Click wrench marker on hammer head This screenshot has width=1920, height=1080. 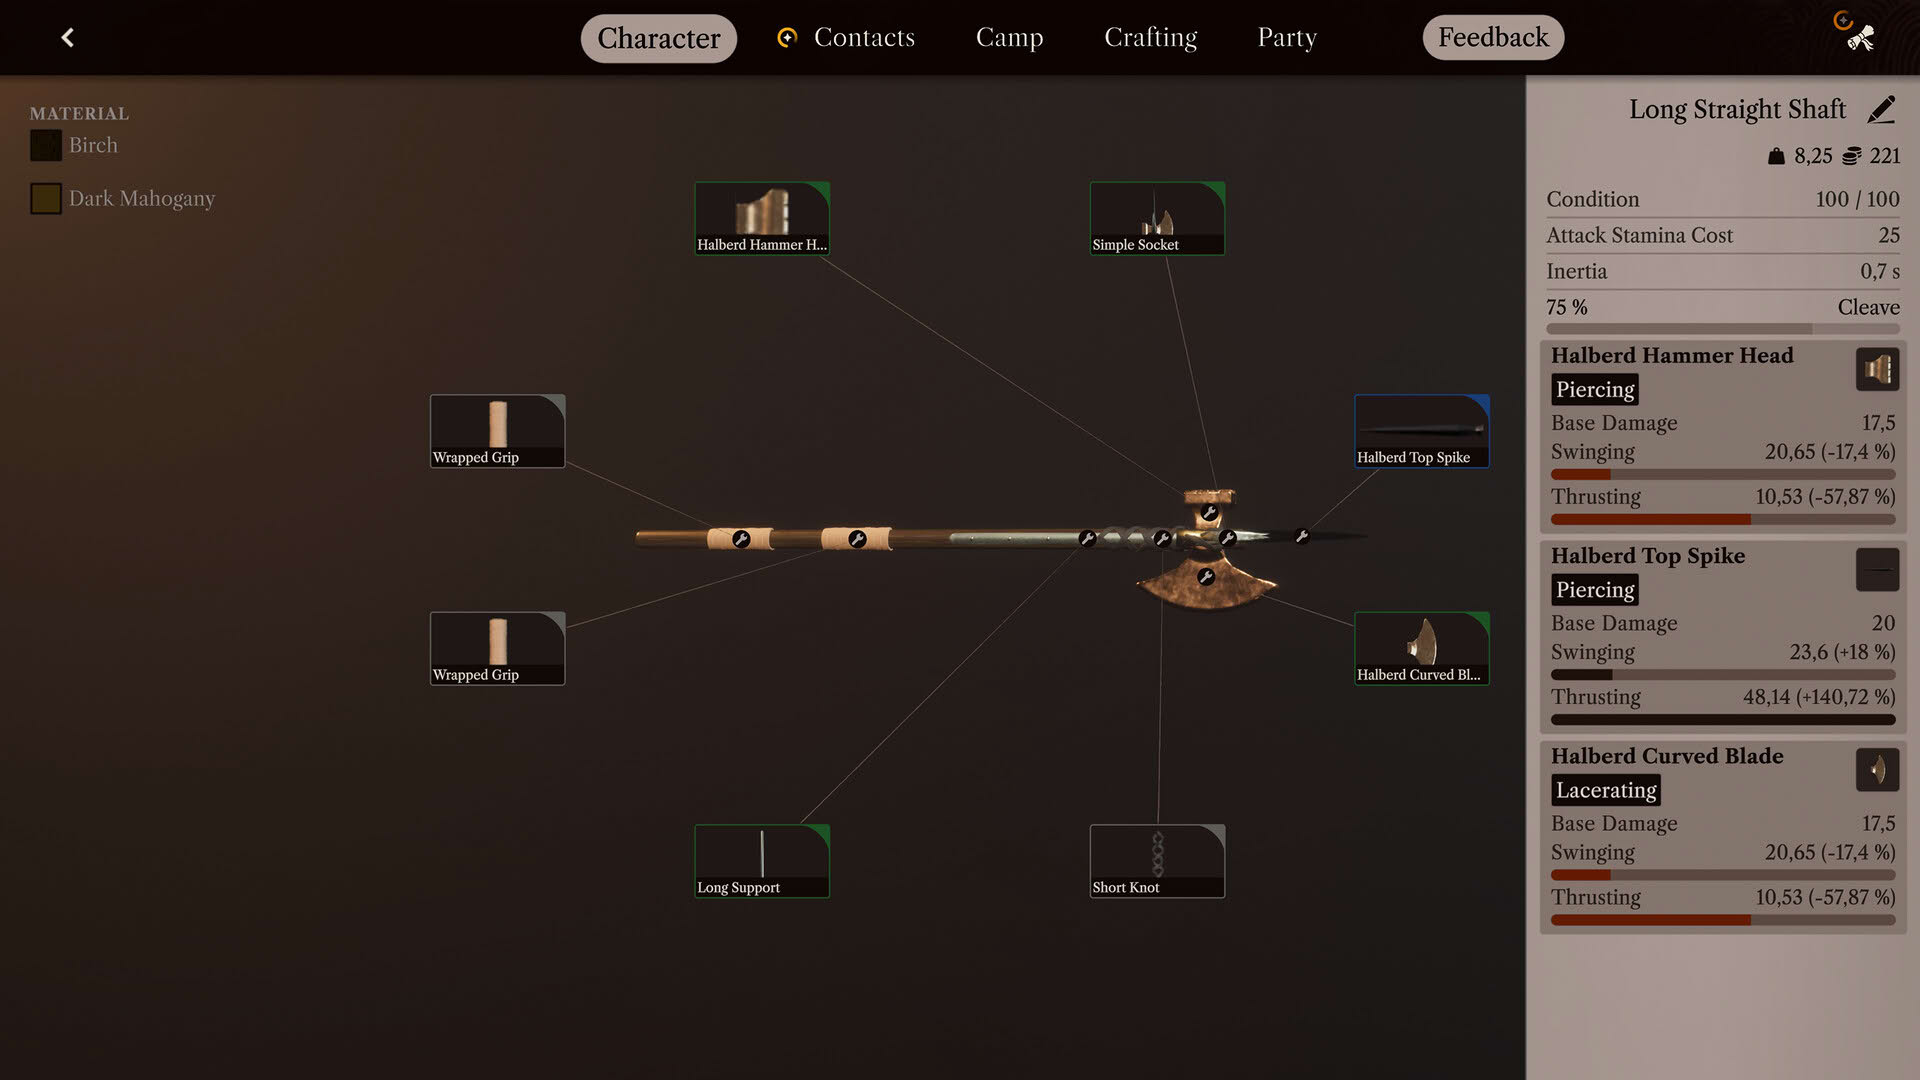click(1209, 513)
